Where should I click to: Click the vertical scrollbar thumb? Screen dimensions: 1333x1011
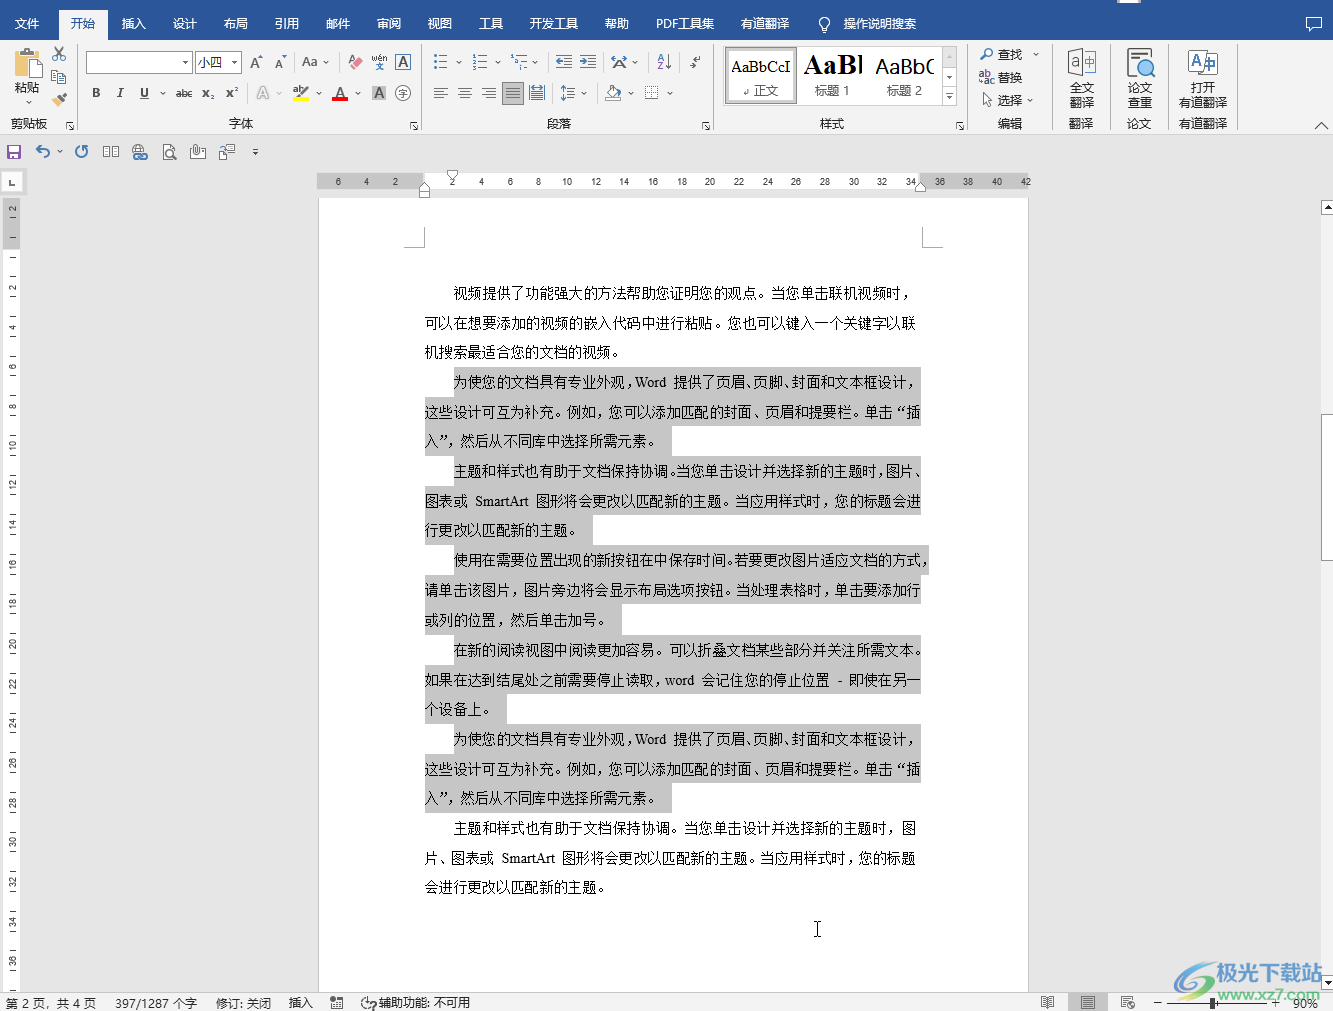point(1327,487)
